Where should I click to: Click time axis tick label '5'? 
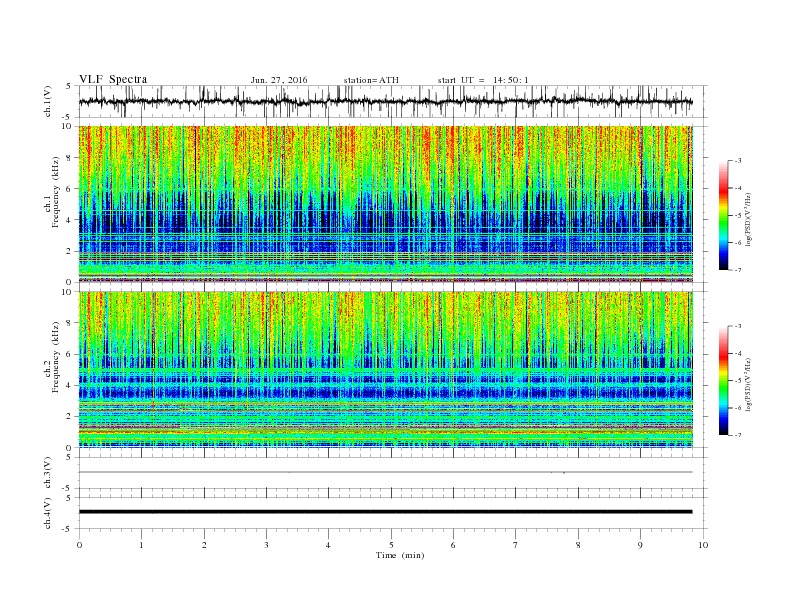391,545
